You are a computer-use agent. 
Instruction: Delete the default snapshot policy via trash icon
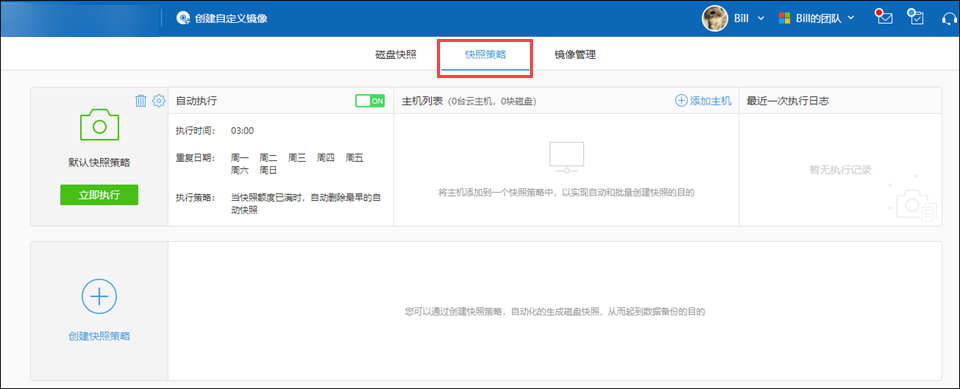(141, 100)
